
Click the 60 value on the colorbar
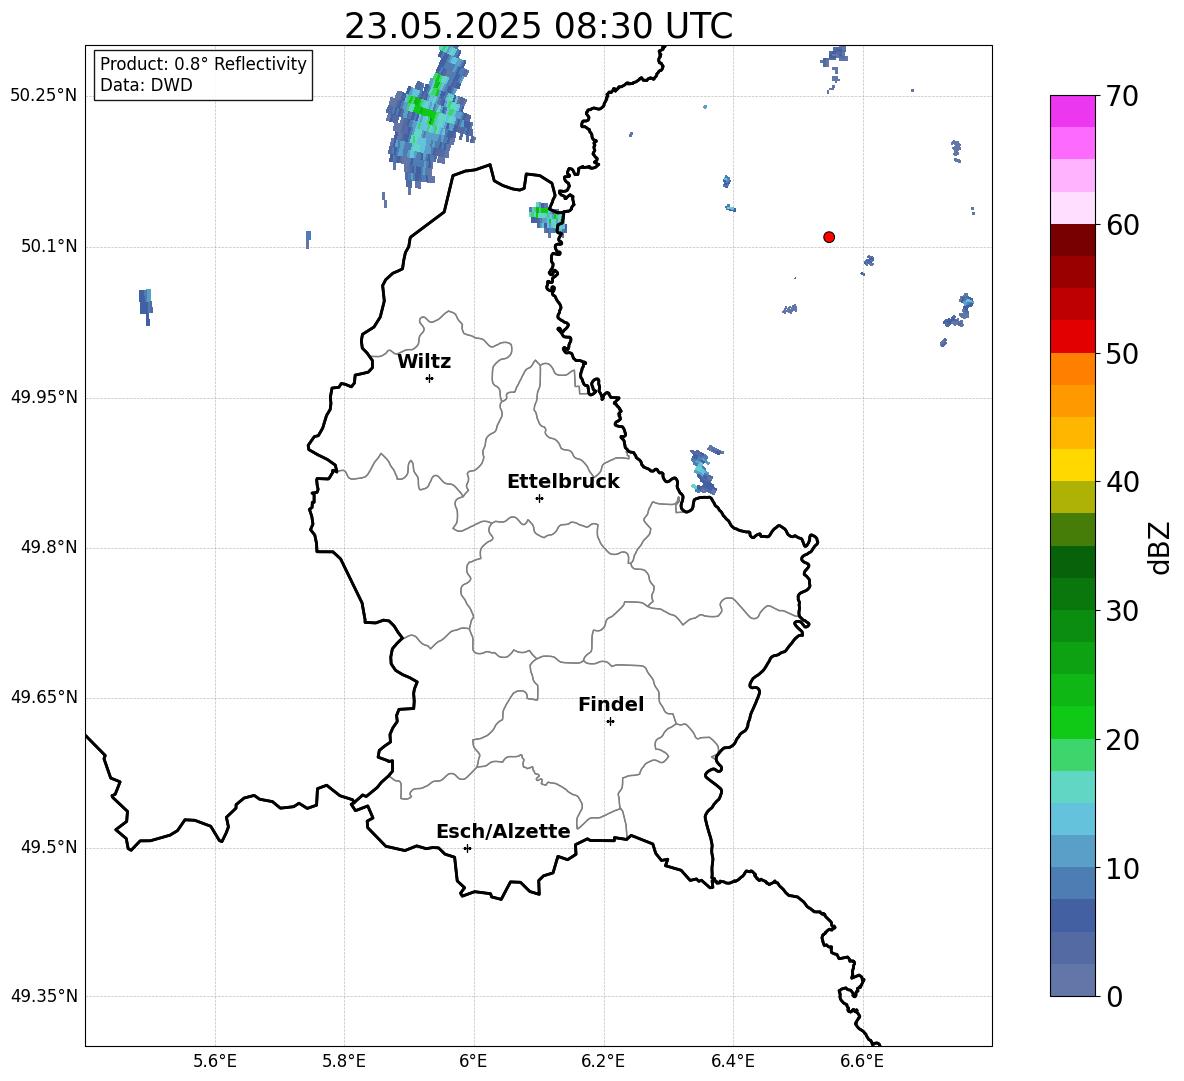click(1122, 225)
